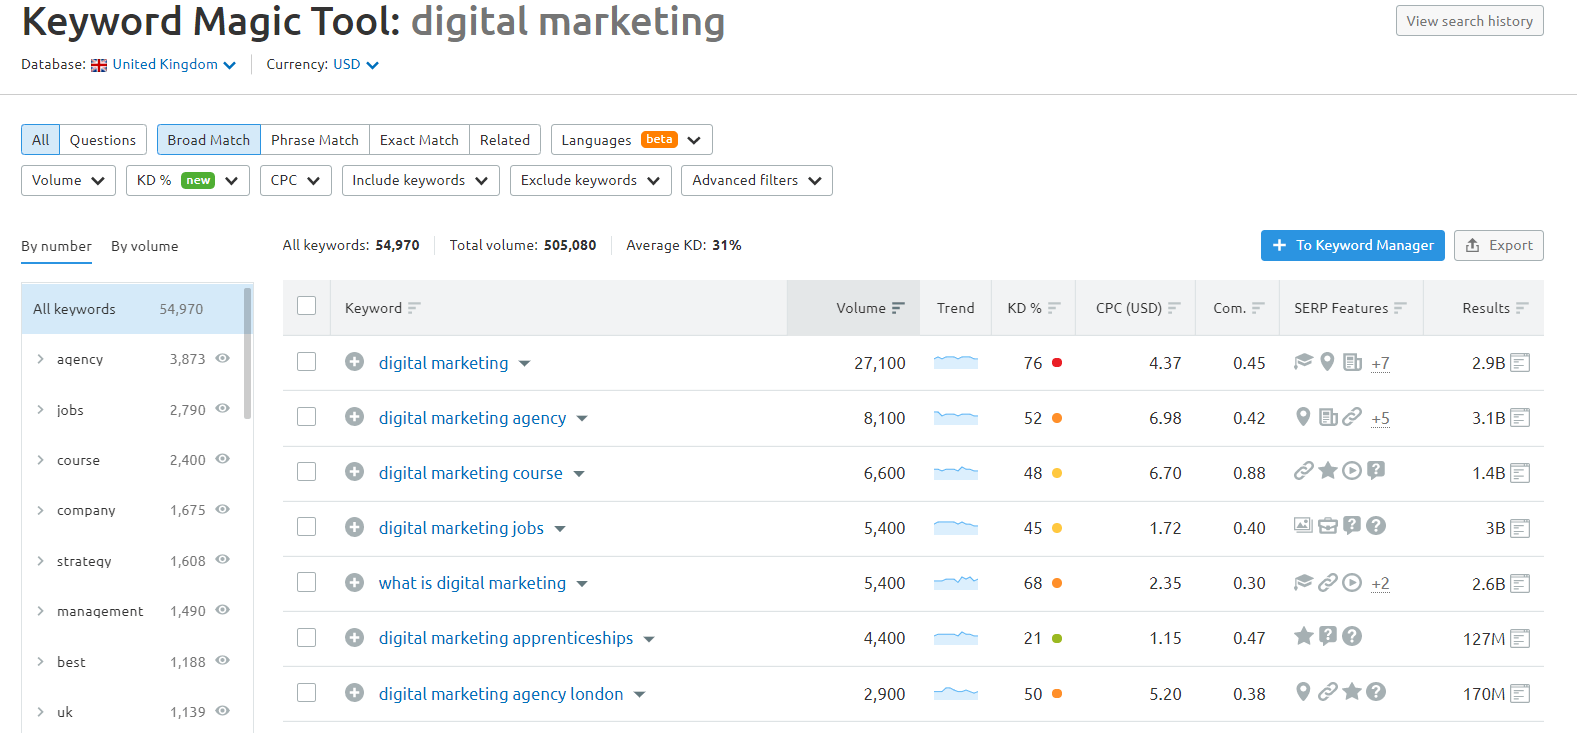Add 'digital marketing apprenticeships' via plus icon
The width and height of the screenshot is (1577, 733).
pyautogui.click(x=354, y=637)
